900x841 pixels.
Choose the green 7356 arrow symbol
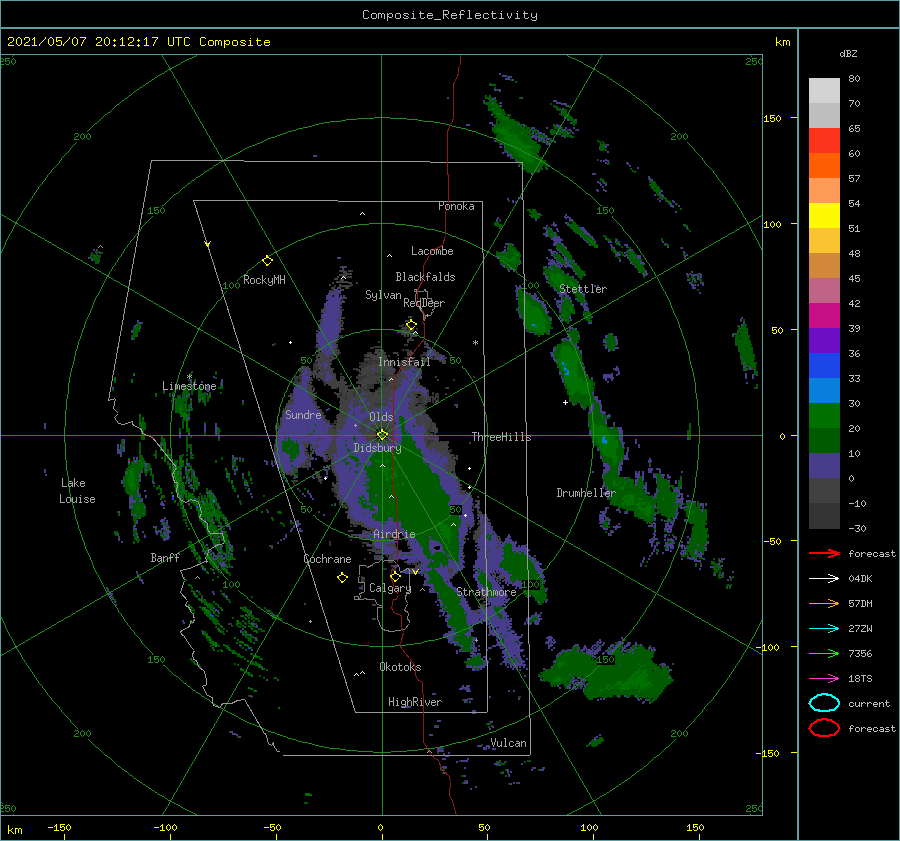pyautogui.click(x=824, y=653)
